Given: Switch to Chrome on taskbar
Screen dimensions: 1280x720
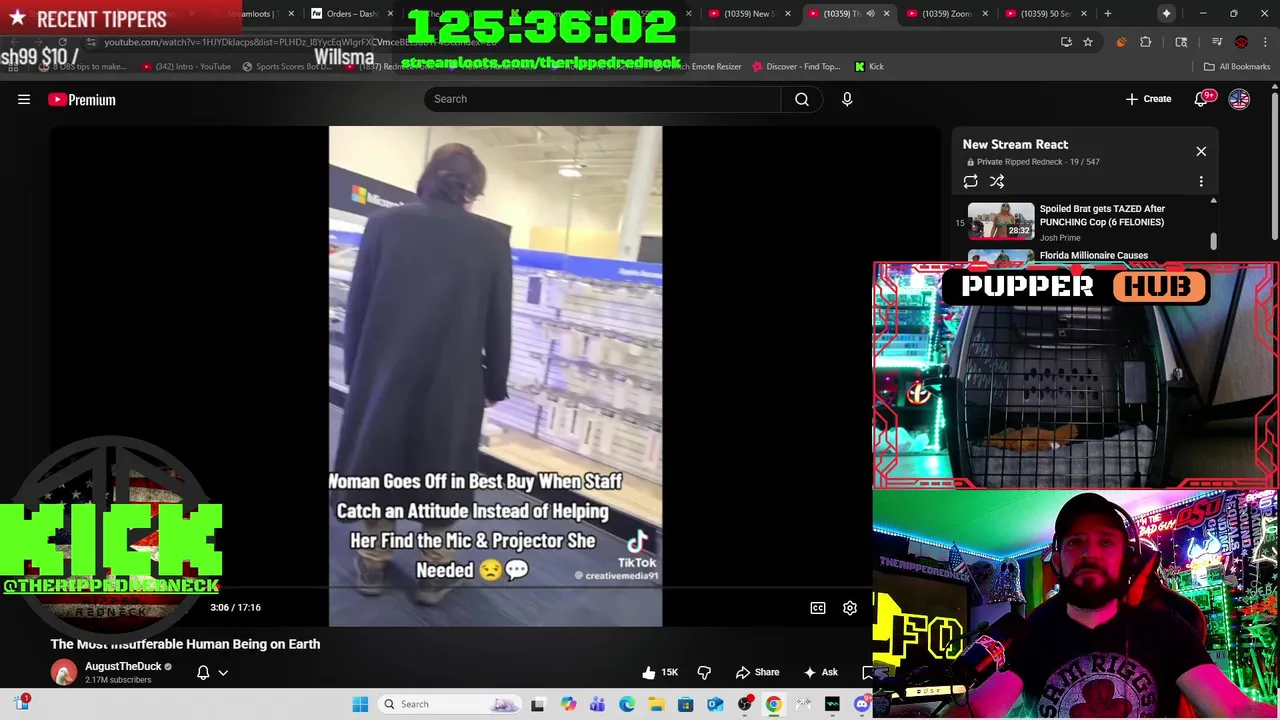Looking at the screenshot, I should pos(774,704).
